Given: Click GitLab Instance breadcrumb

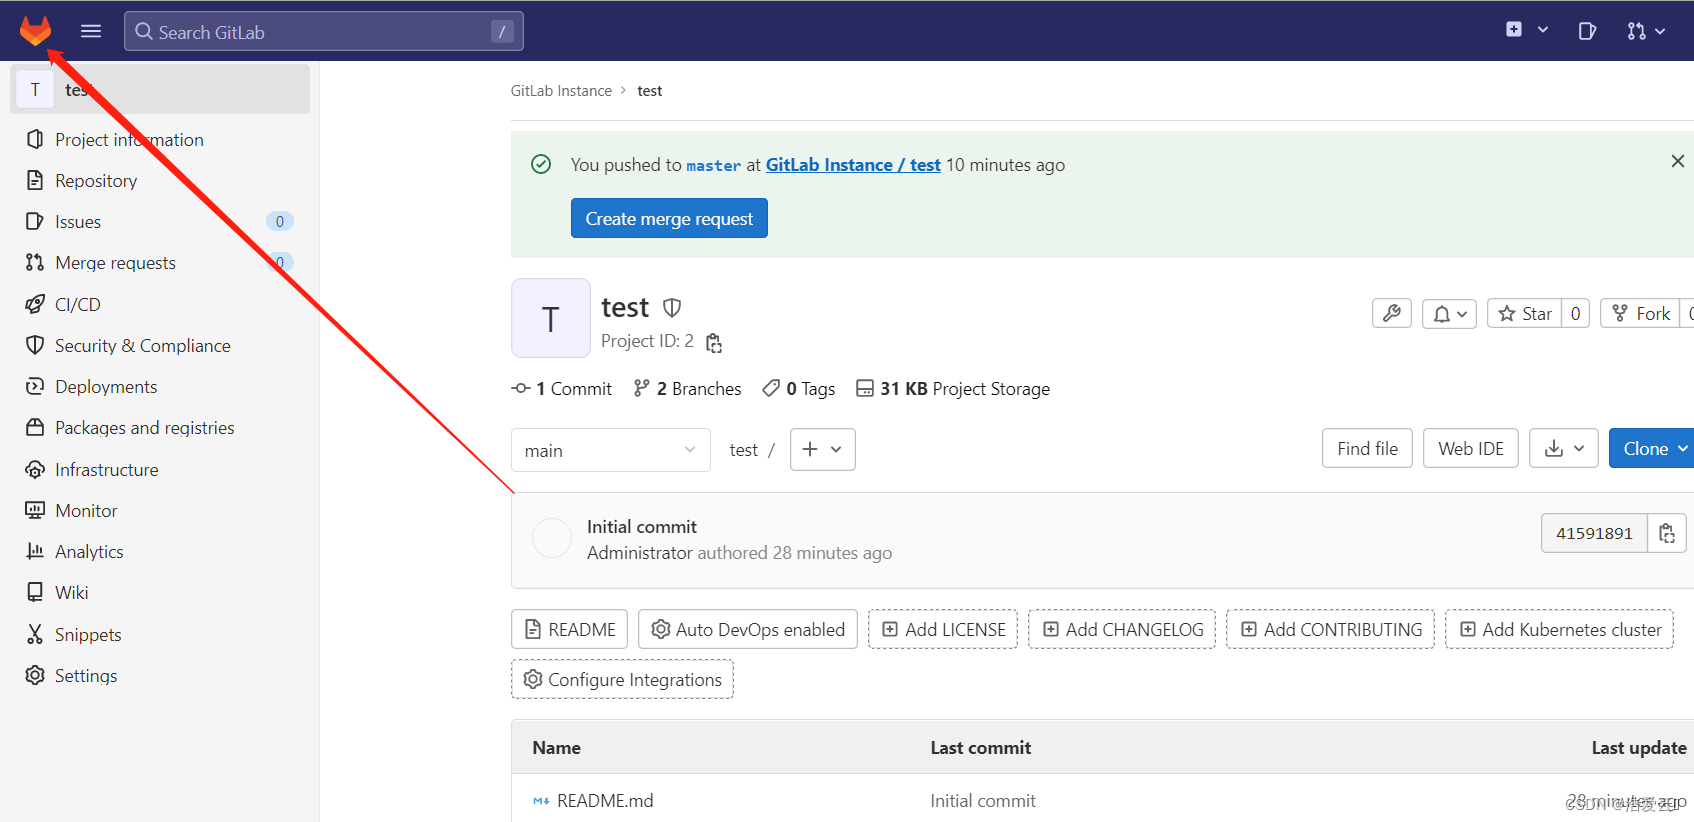Looking at the screenshot, I should (561, 90).
